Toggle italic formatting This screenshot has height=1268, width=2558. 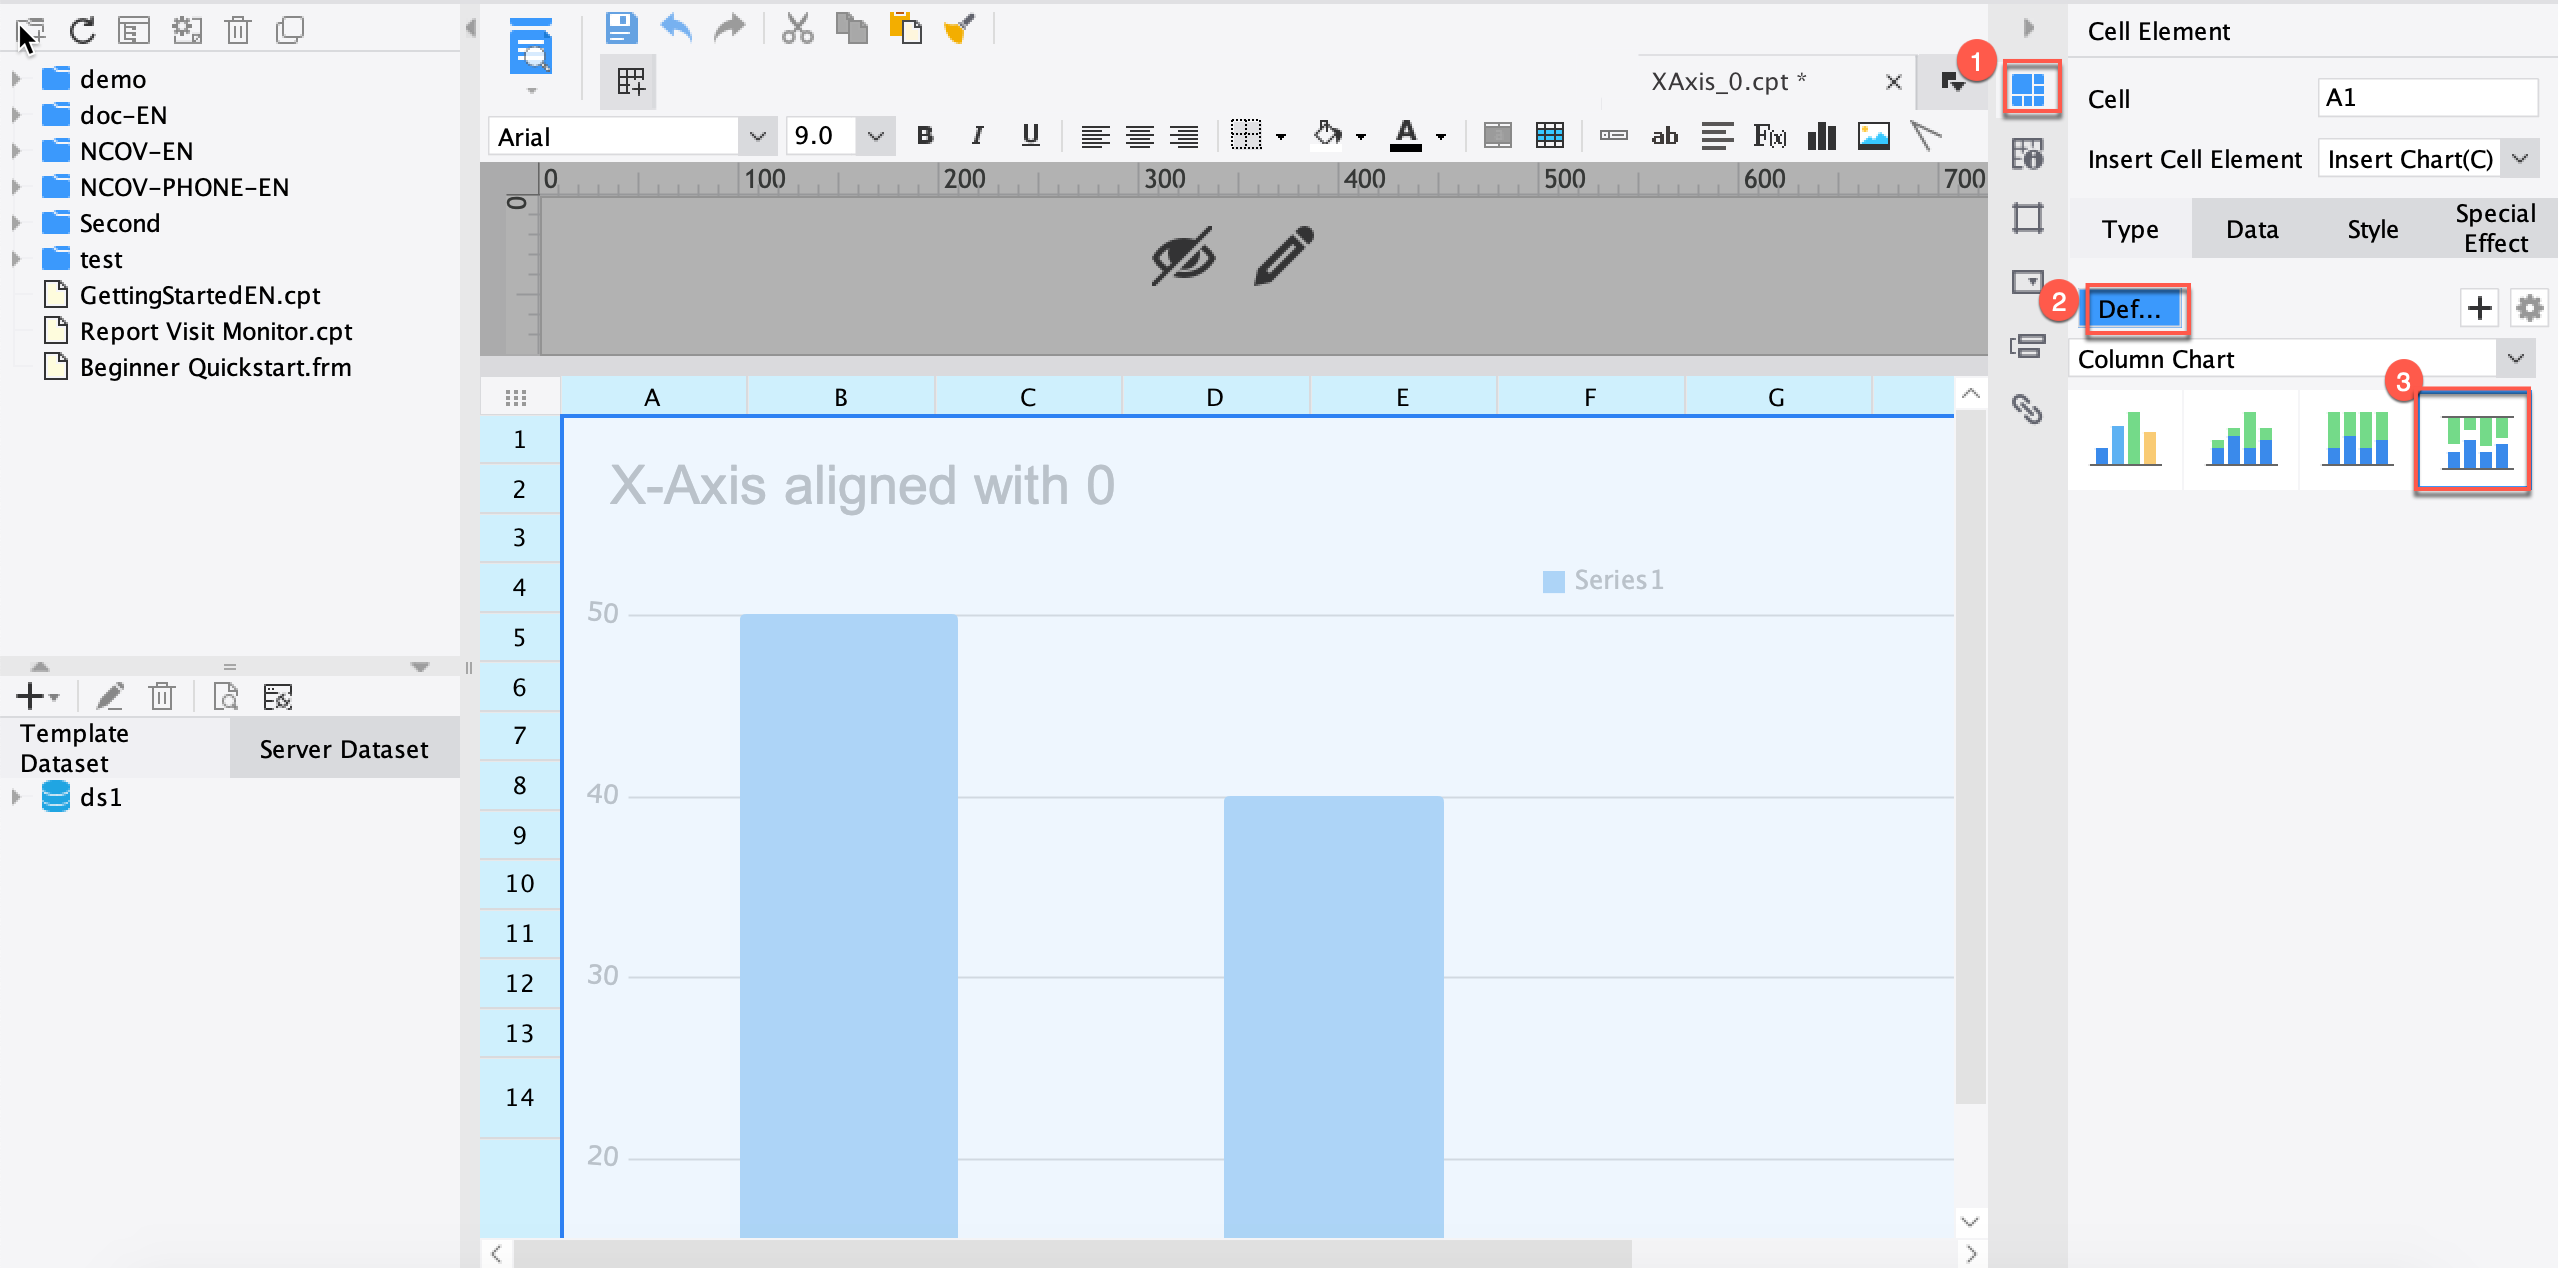point(977,136)
